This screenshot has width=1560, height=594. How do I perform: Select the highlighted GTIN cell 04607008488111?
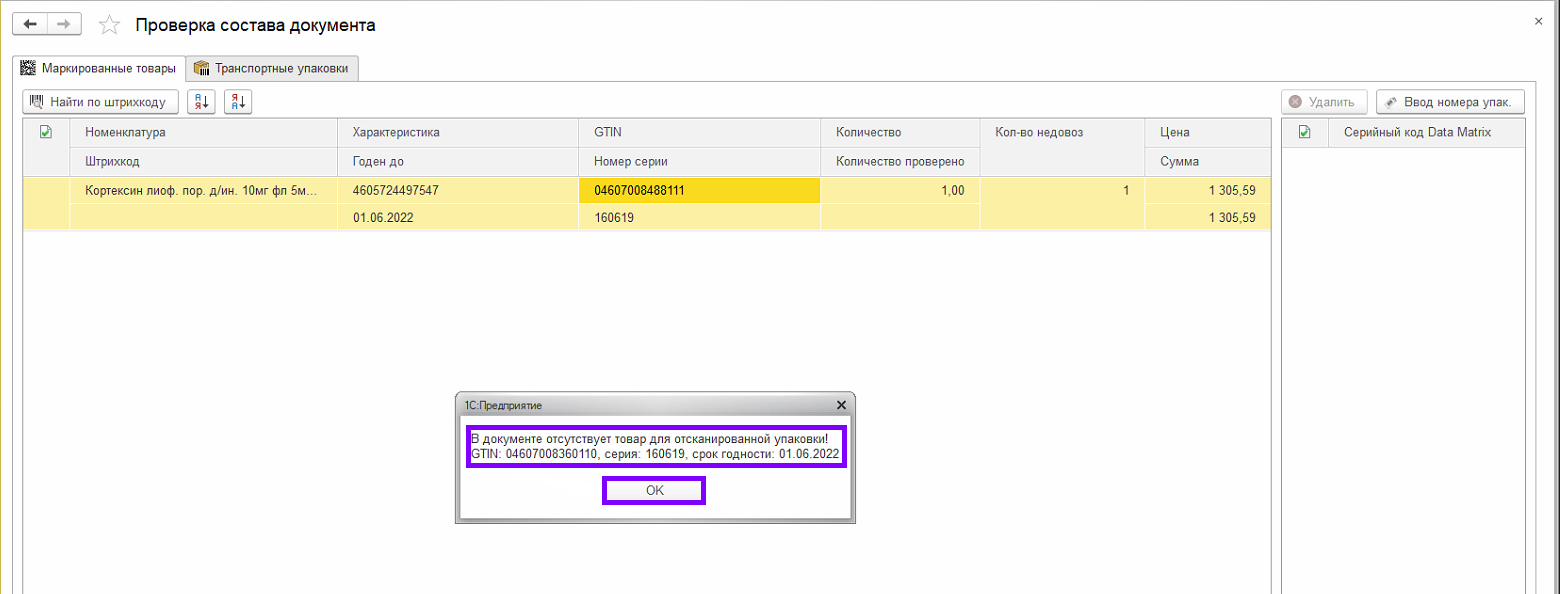(x=698, y=190)
